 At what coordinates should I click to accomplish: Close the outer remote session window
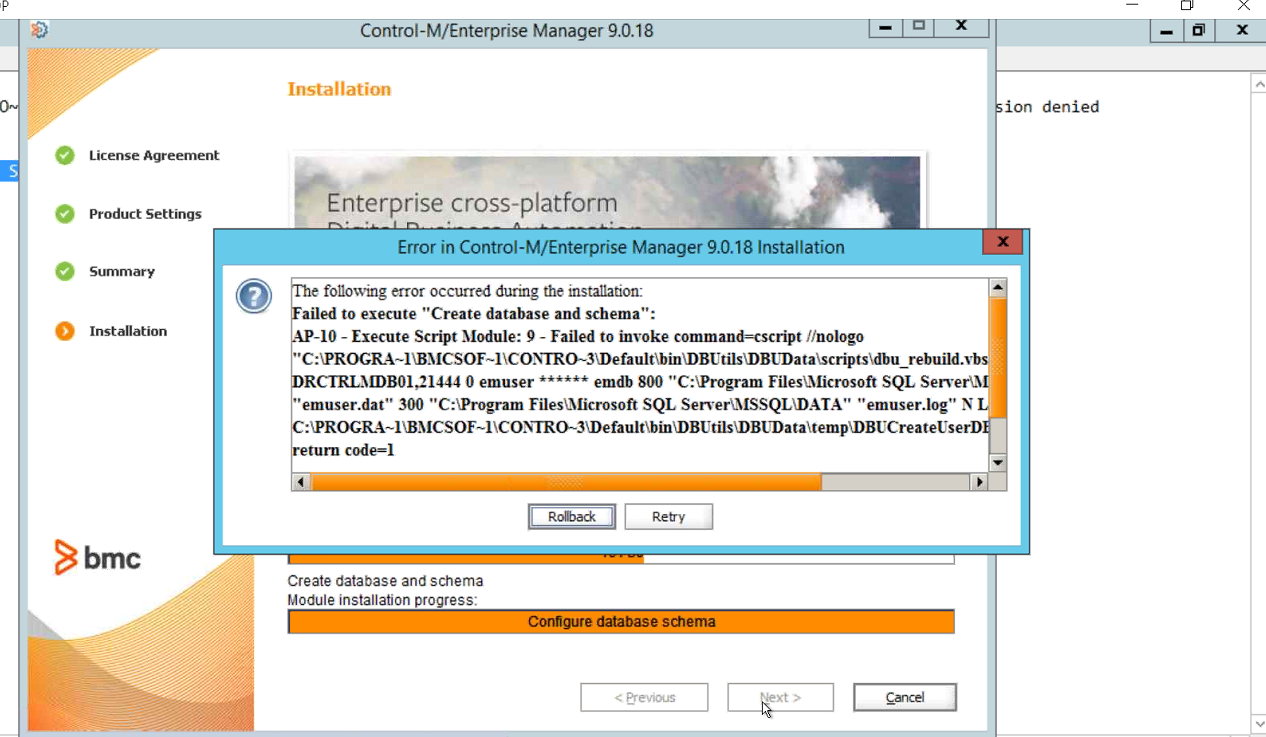1243,6
